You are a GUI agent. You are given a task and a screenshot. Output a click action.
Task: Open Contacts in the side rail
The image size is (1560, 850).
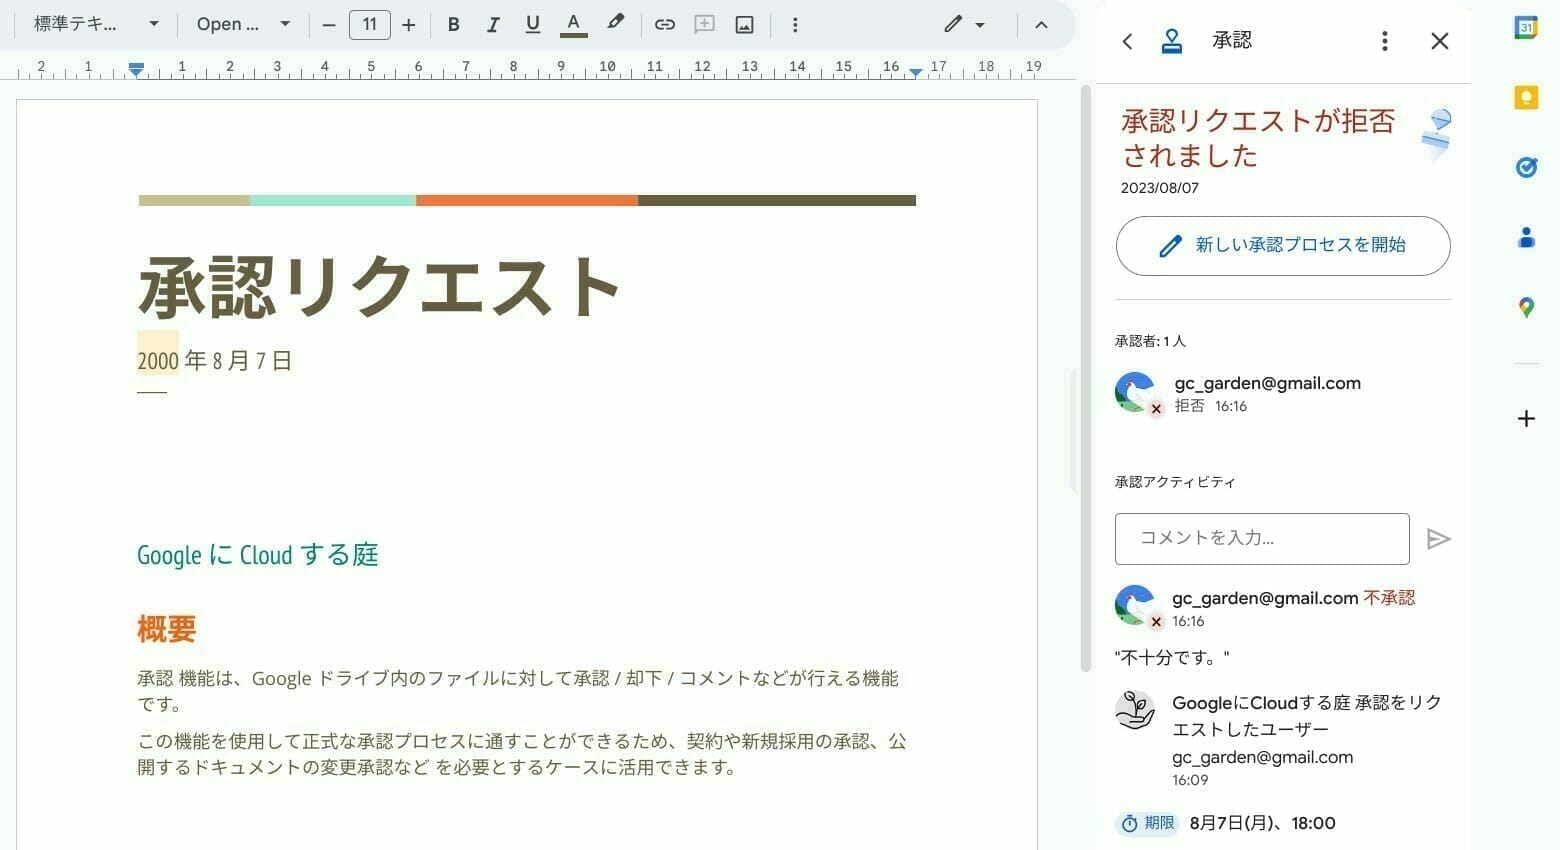[x=1526, y=237]
